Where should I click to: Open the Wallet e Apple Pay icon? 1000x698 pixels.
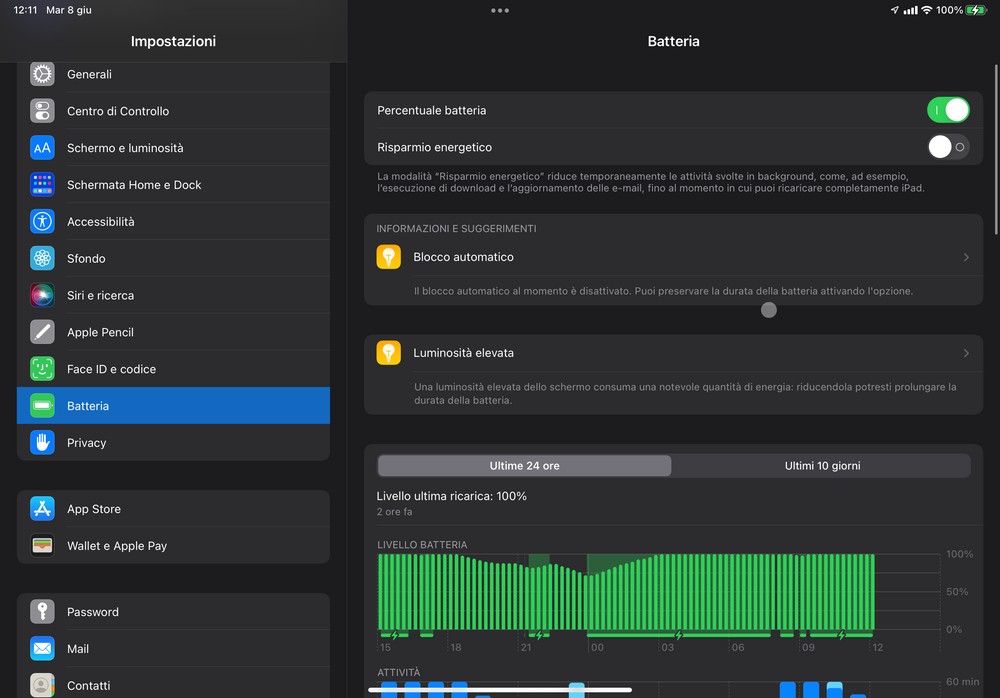[42, 546]
